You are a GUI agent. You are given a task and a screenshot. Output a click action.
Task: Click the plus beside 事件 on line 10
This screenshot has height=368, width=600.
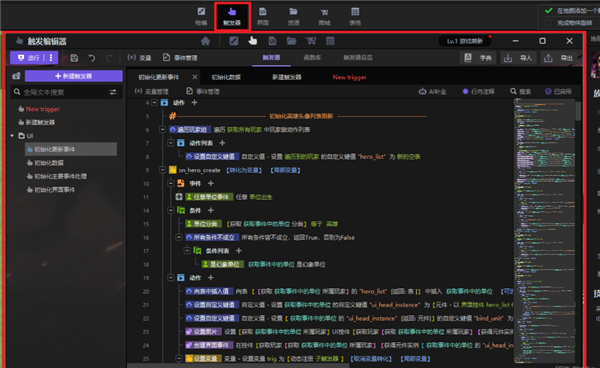[210, 183]
